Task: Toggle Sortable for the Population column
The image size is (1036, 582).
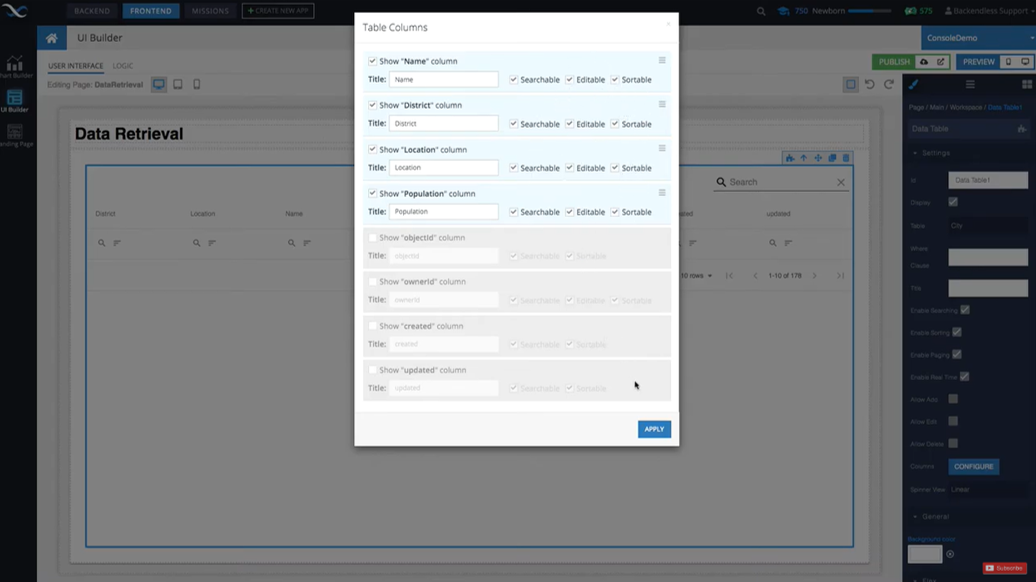Action: [x=615, y=212]
